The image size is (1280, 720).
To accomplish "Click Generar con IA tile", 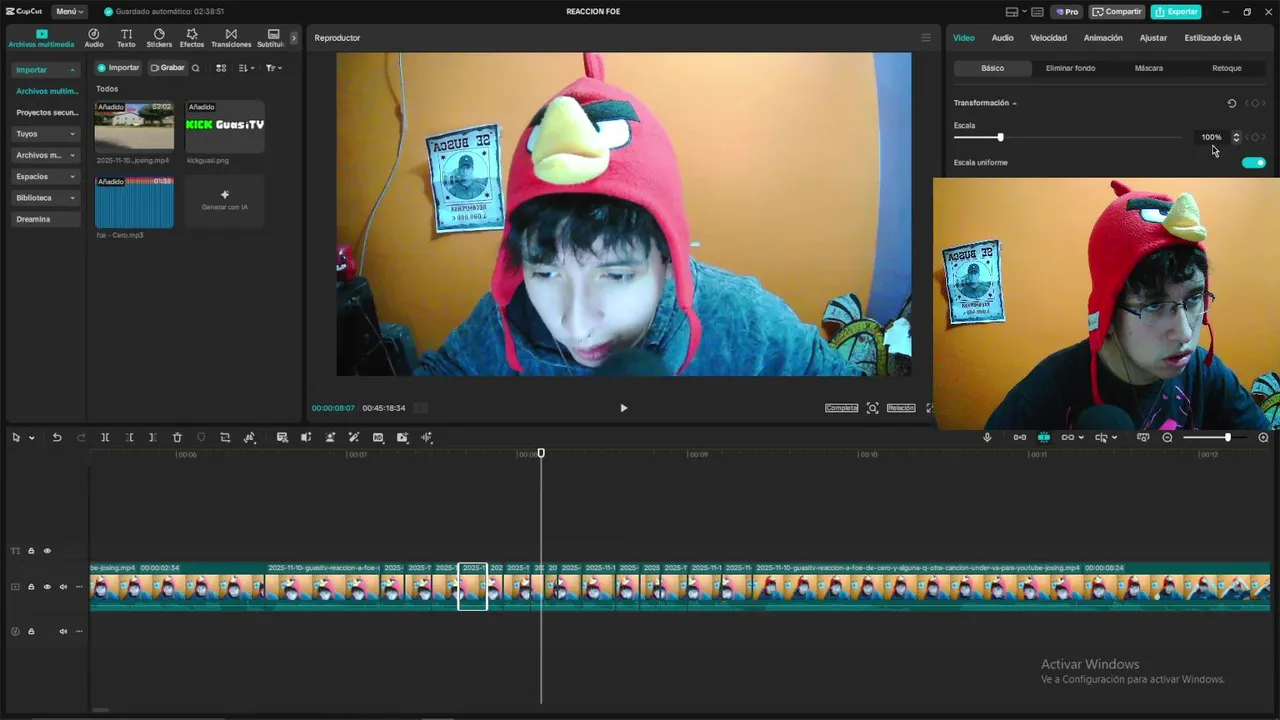I will click(x=225, y=201).
